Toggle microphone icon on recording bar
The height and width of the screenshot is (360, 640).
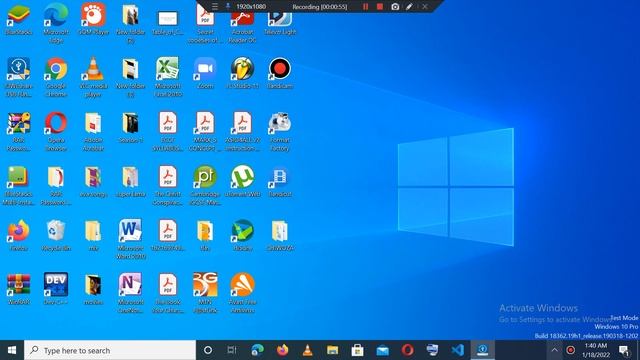point(228,7)
